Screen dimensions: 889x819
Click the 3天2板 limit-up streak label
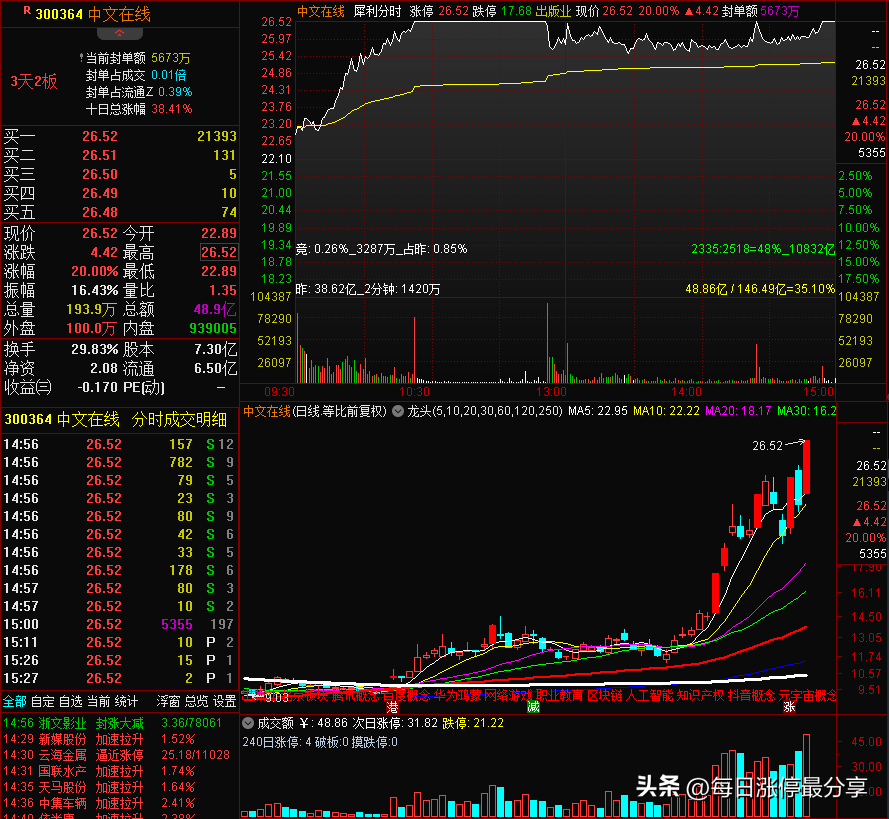coord(34,82)
